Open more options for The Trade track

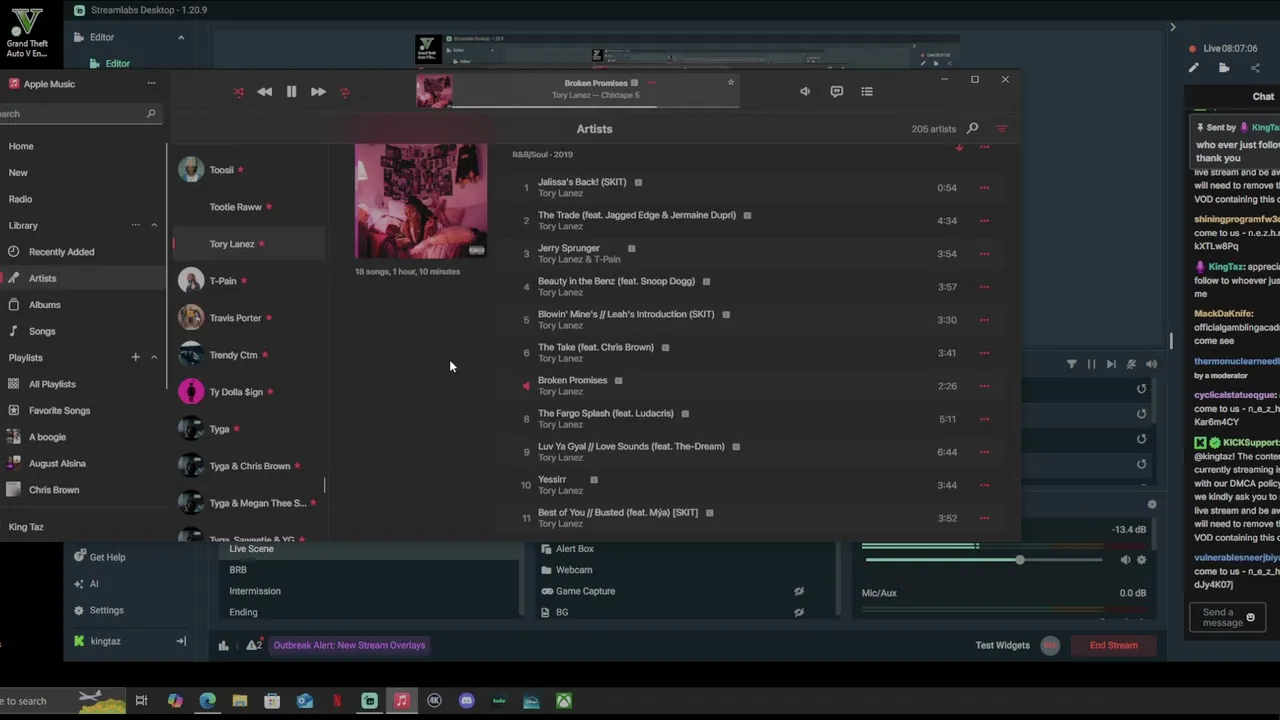(x=984, y=221)
